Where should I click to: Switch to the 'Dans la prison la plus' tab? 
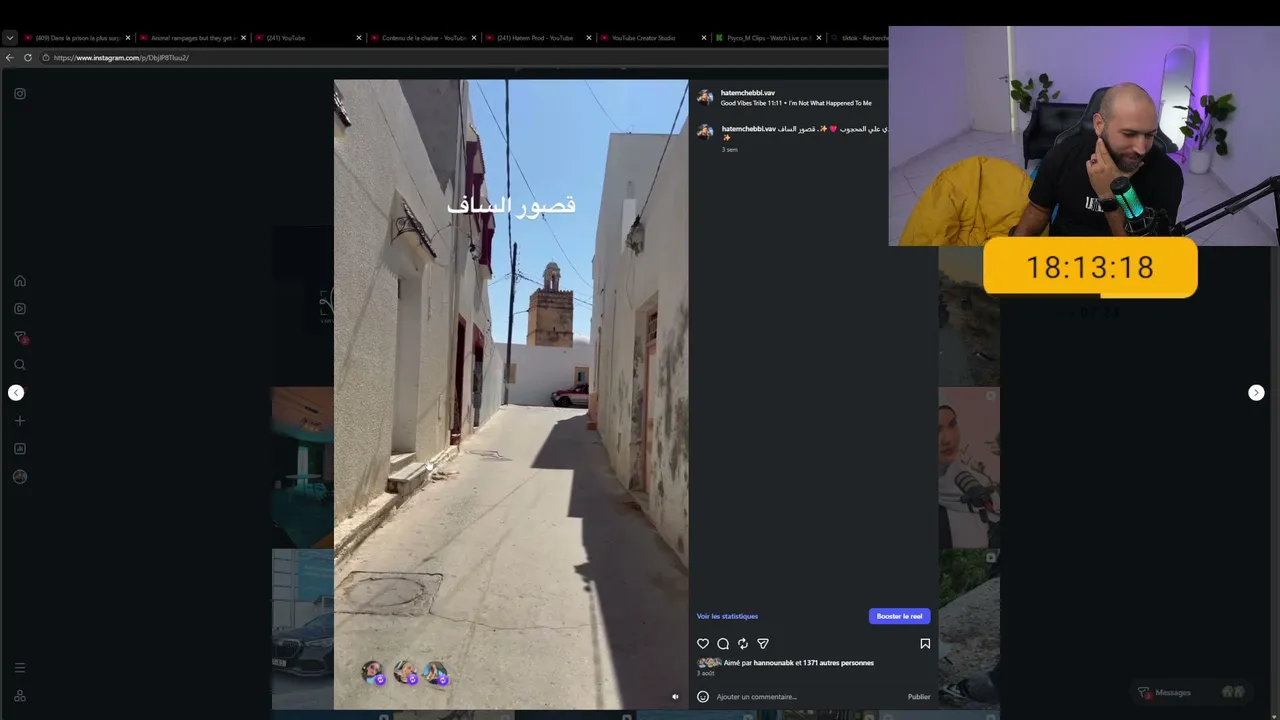78,38
